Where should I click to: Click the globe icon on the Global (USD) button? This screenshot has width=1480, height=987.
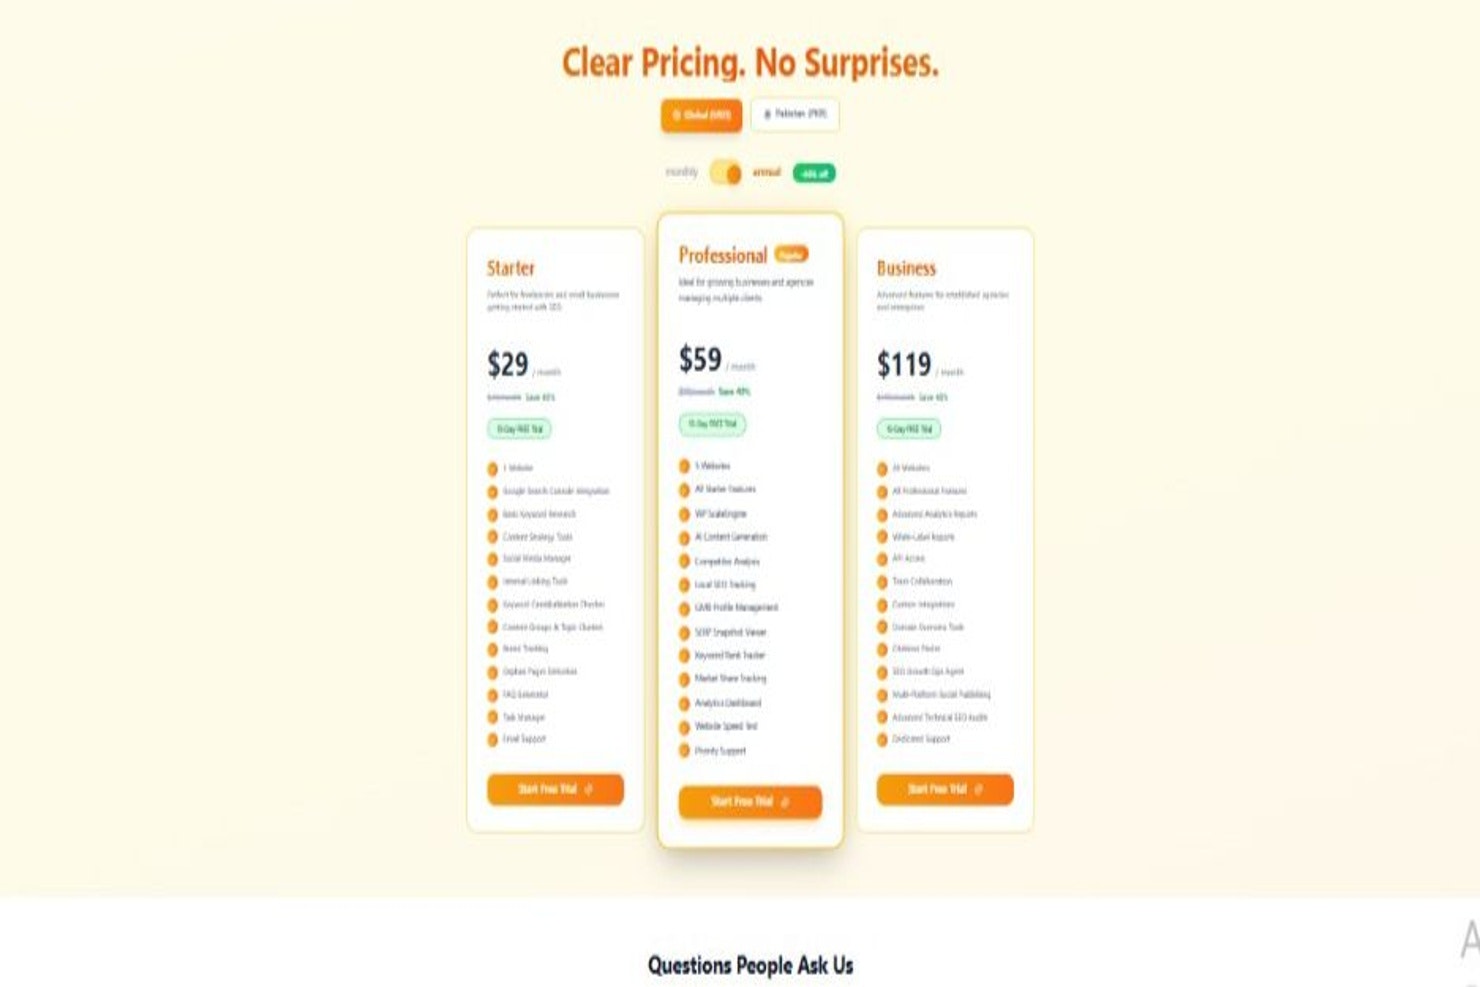677,116
